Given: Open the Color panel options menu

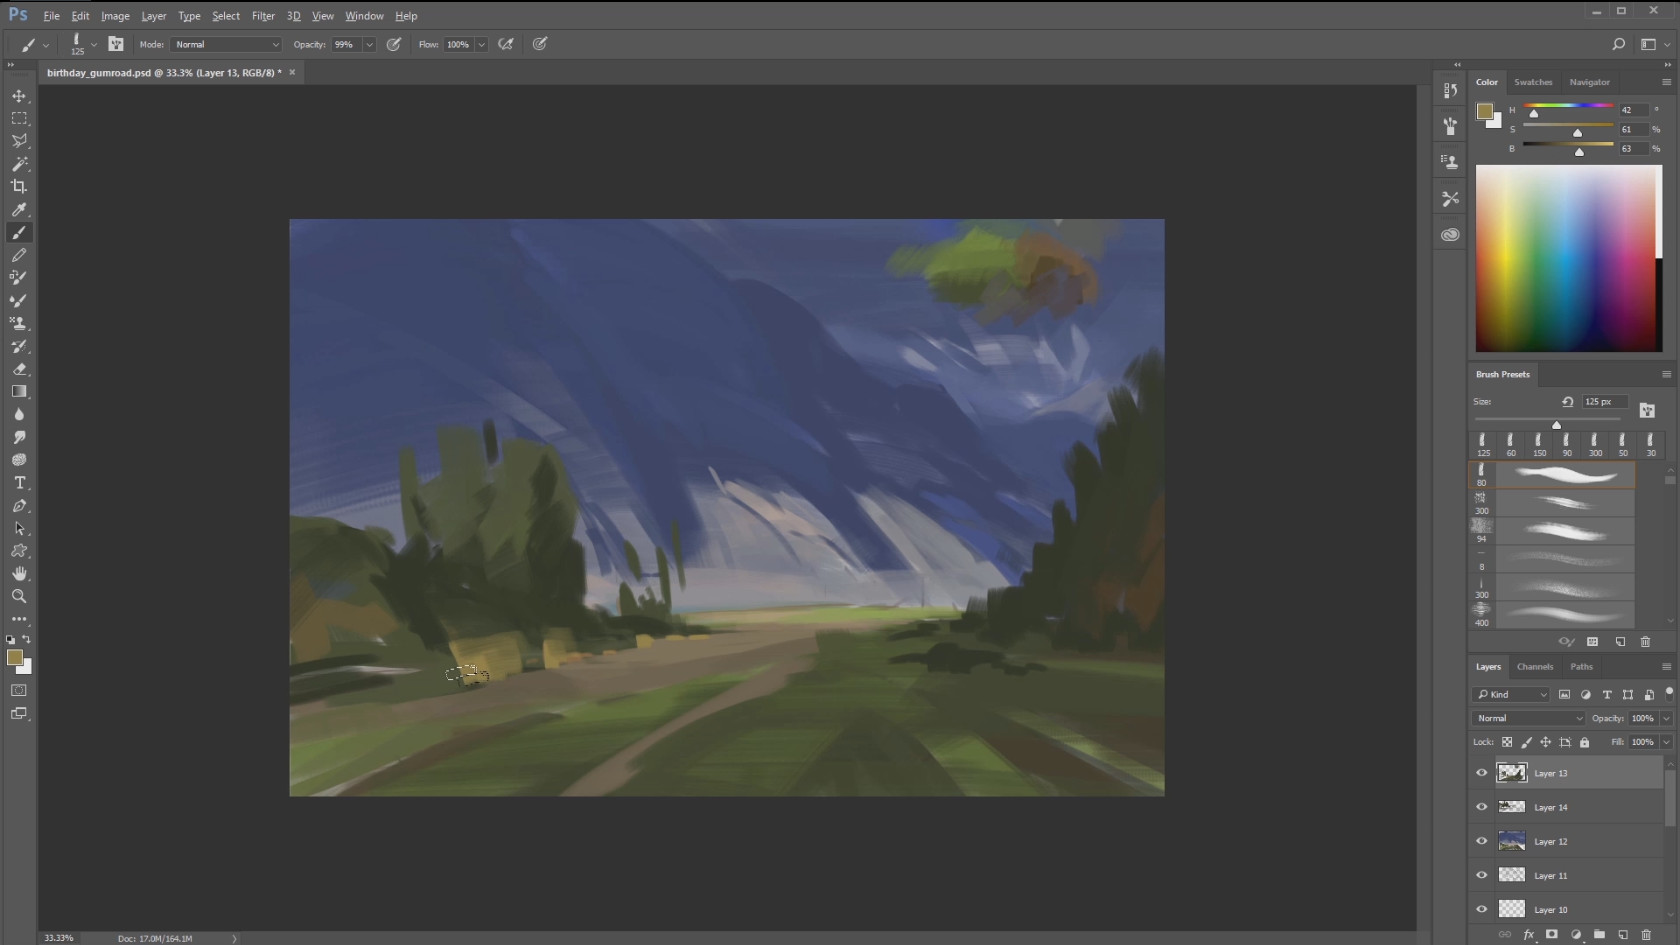Looking at the screenshot, I should click(x=1666, y=82).
